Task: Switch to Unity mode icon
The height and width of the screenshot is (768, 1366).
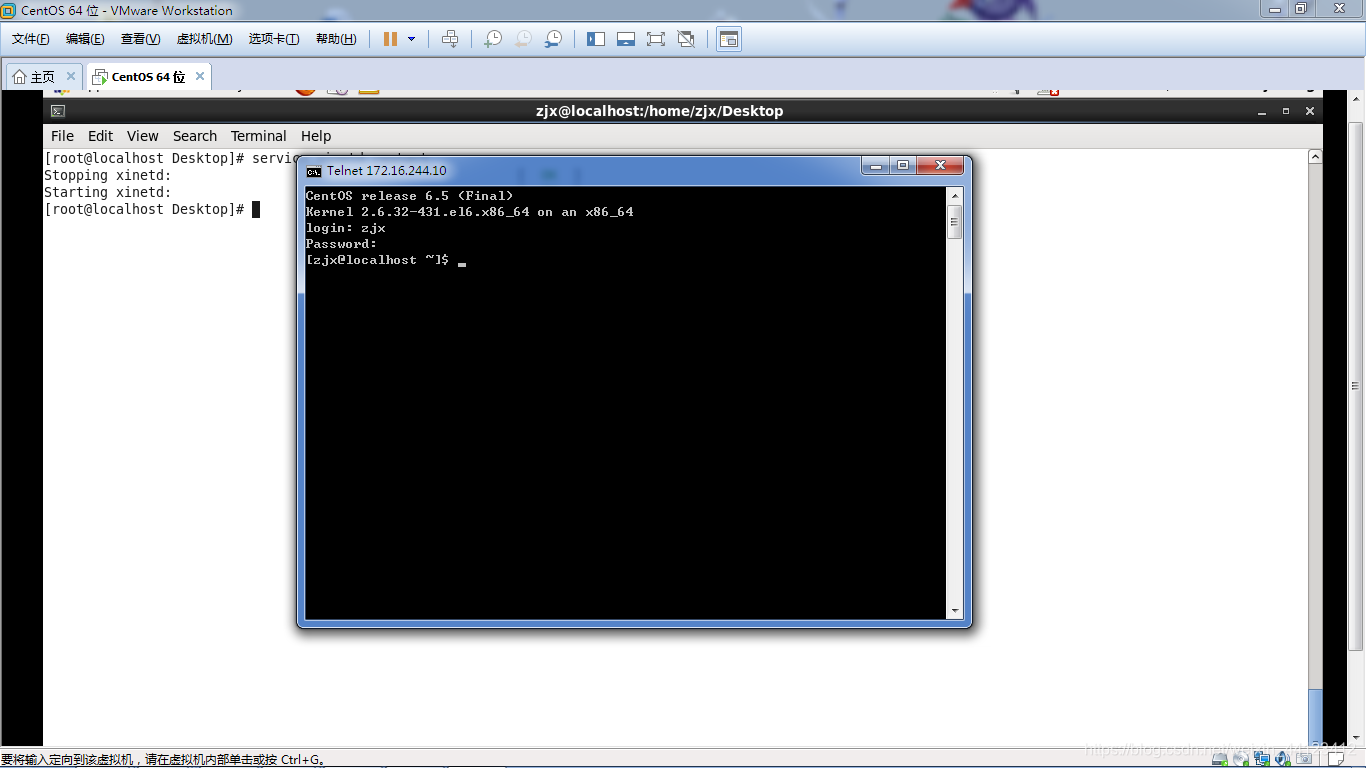Action: coord(686,39)
